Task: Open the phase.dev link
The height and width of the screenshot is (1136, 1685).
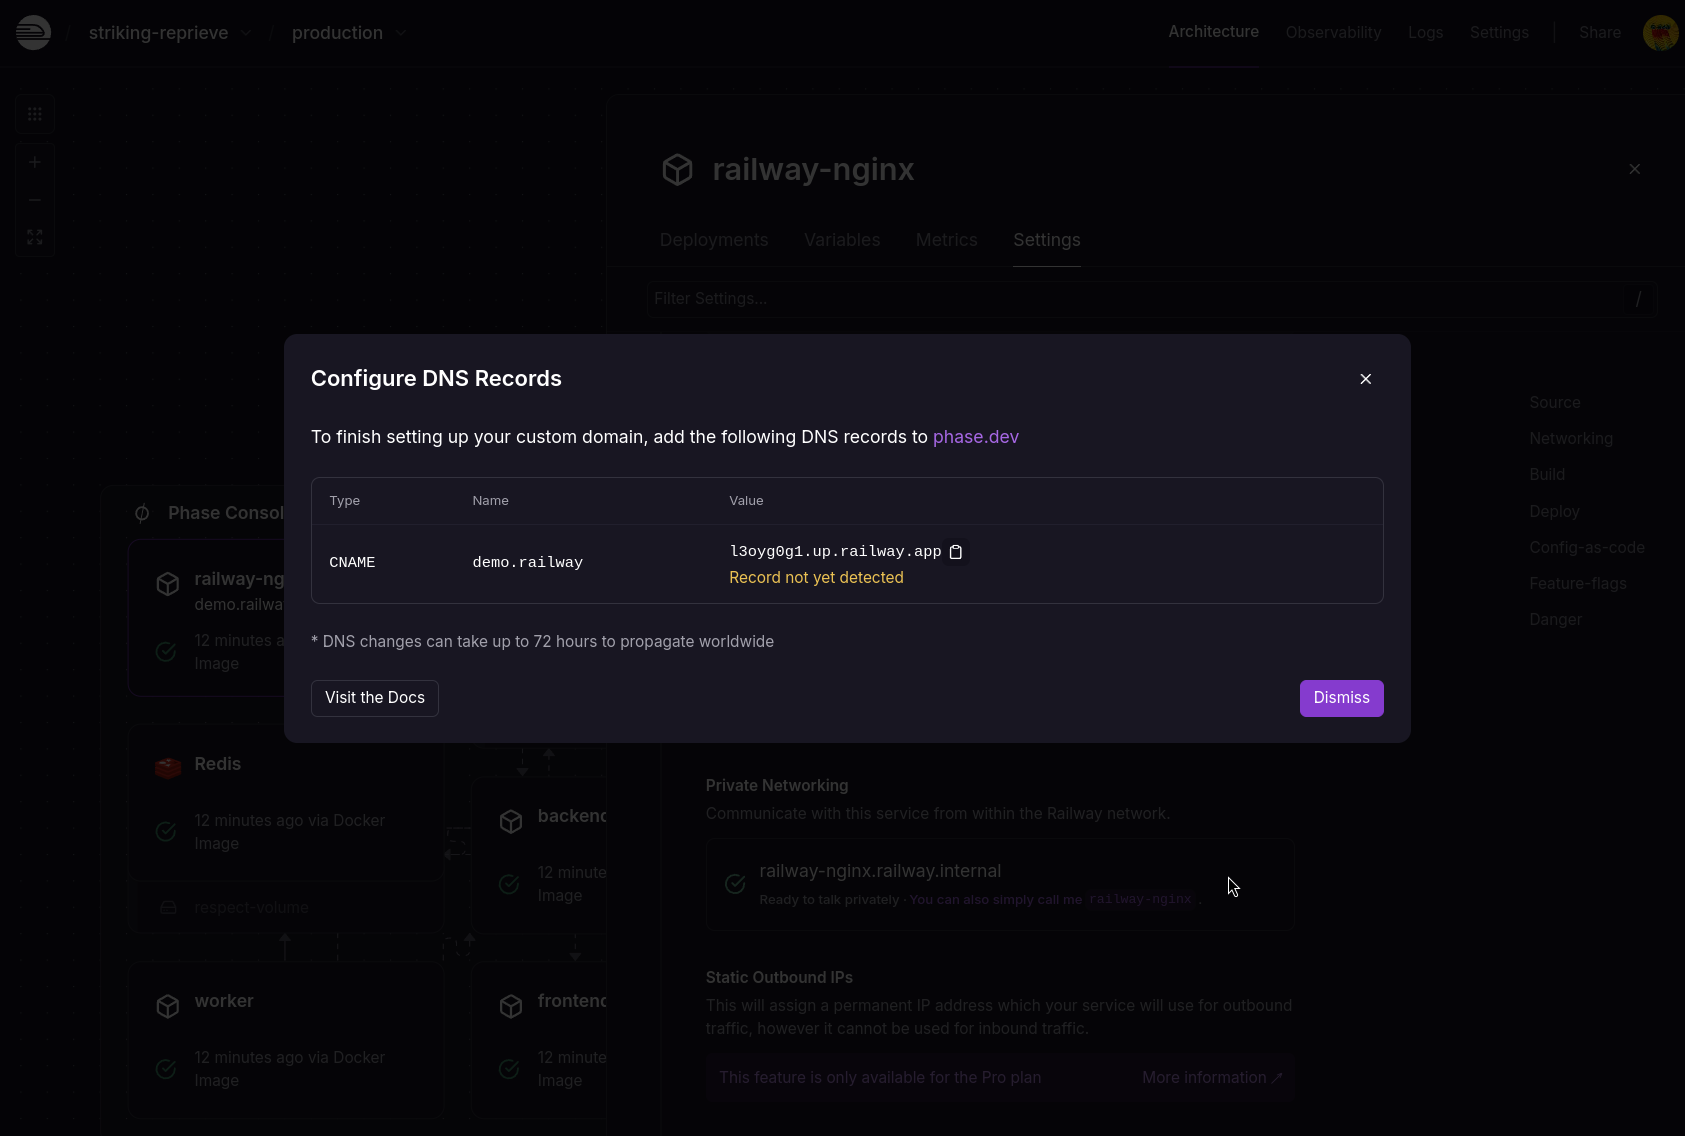Action: coord(975,437)
